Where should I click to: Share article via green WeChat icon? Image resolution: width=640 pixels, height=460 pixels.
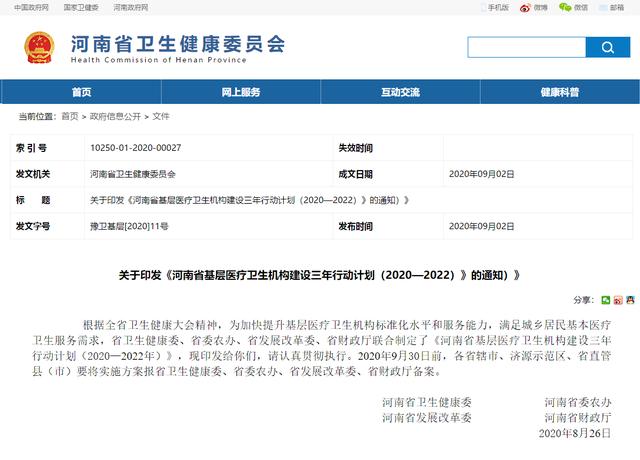coord(606,299)
